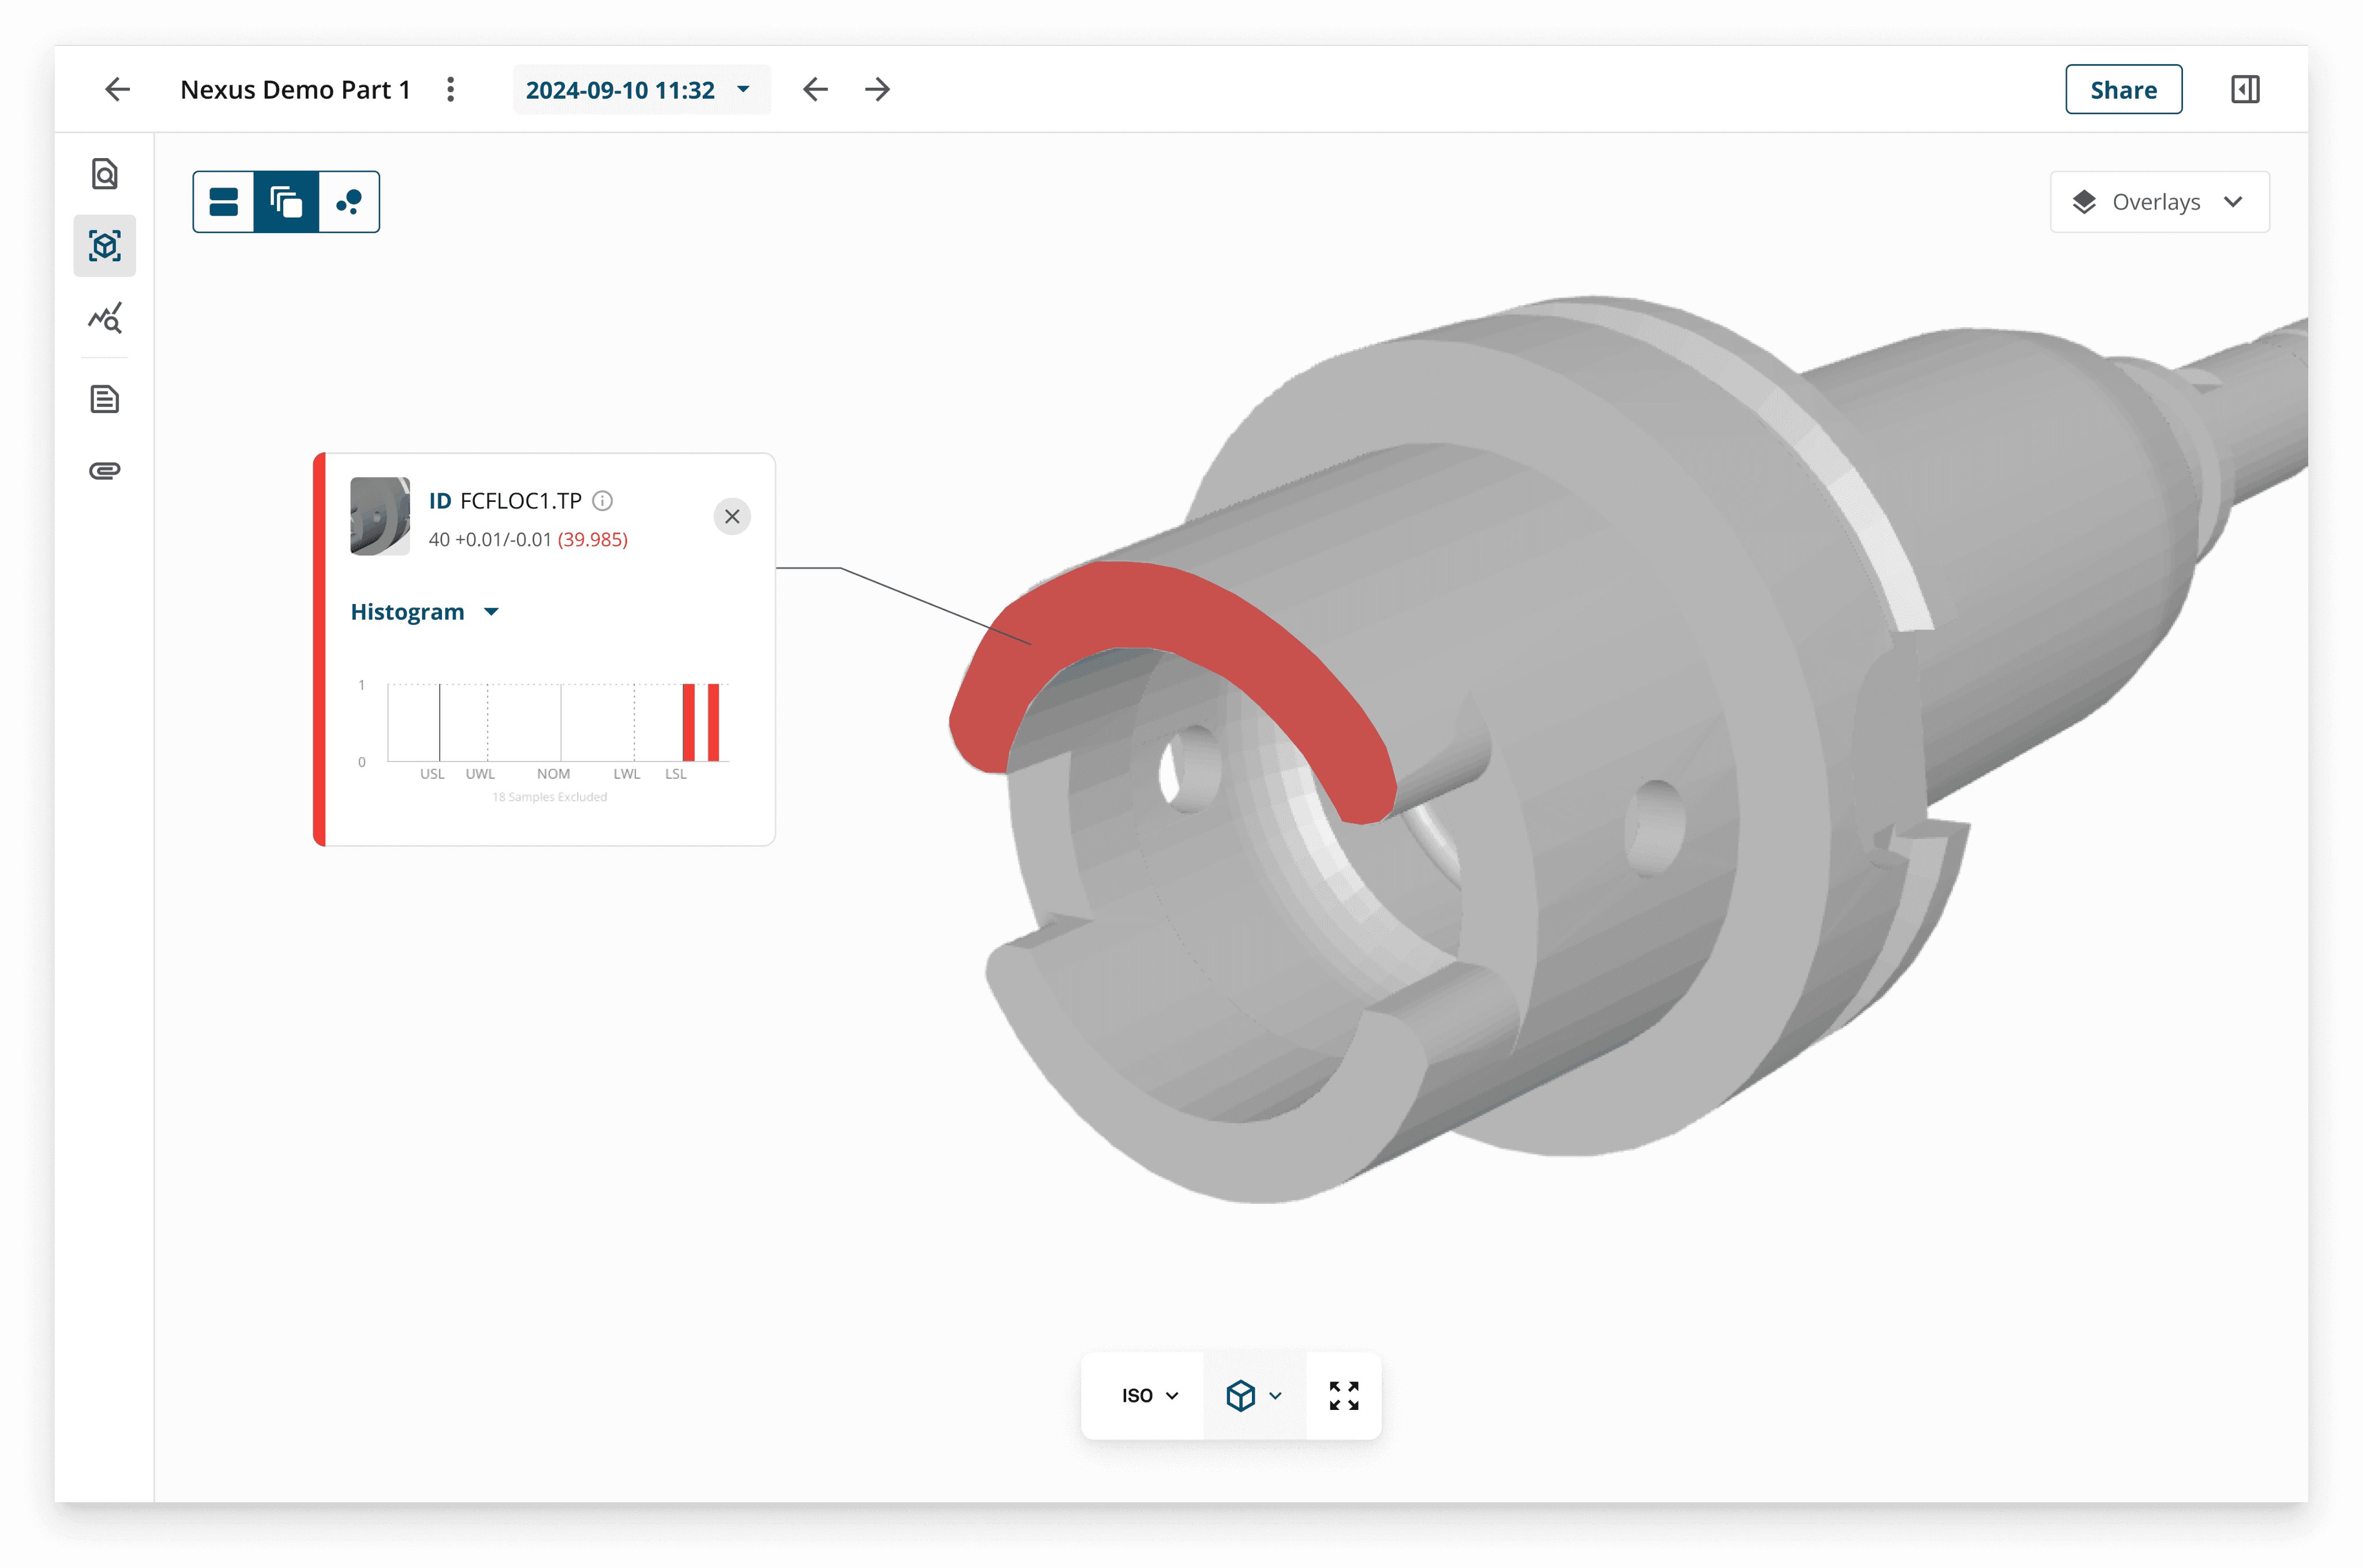Click the red histogram bar near LSL
This screenshot has height=1568, width=2363.
coord(689,722)
